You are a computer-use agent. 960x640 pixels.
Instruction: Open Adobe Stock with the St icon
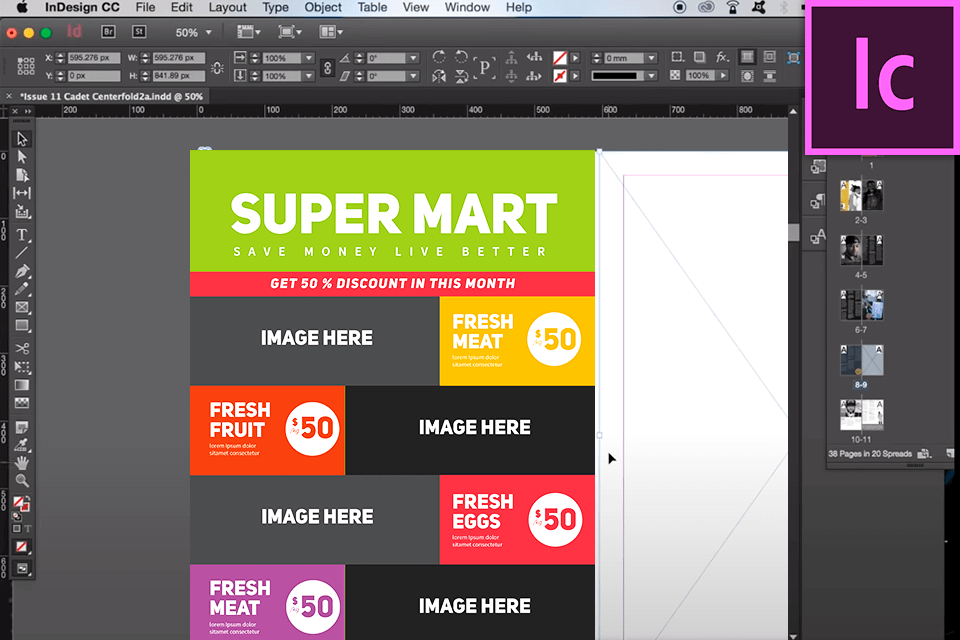140,31
